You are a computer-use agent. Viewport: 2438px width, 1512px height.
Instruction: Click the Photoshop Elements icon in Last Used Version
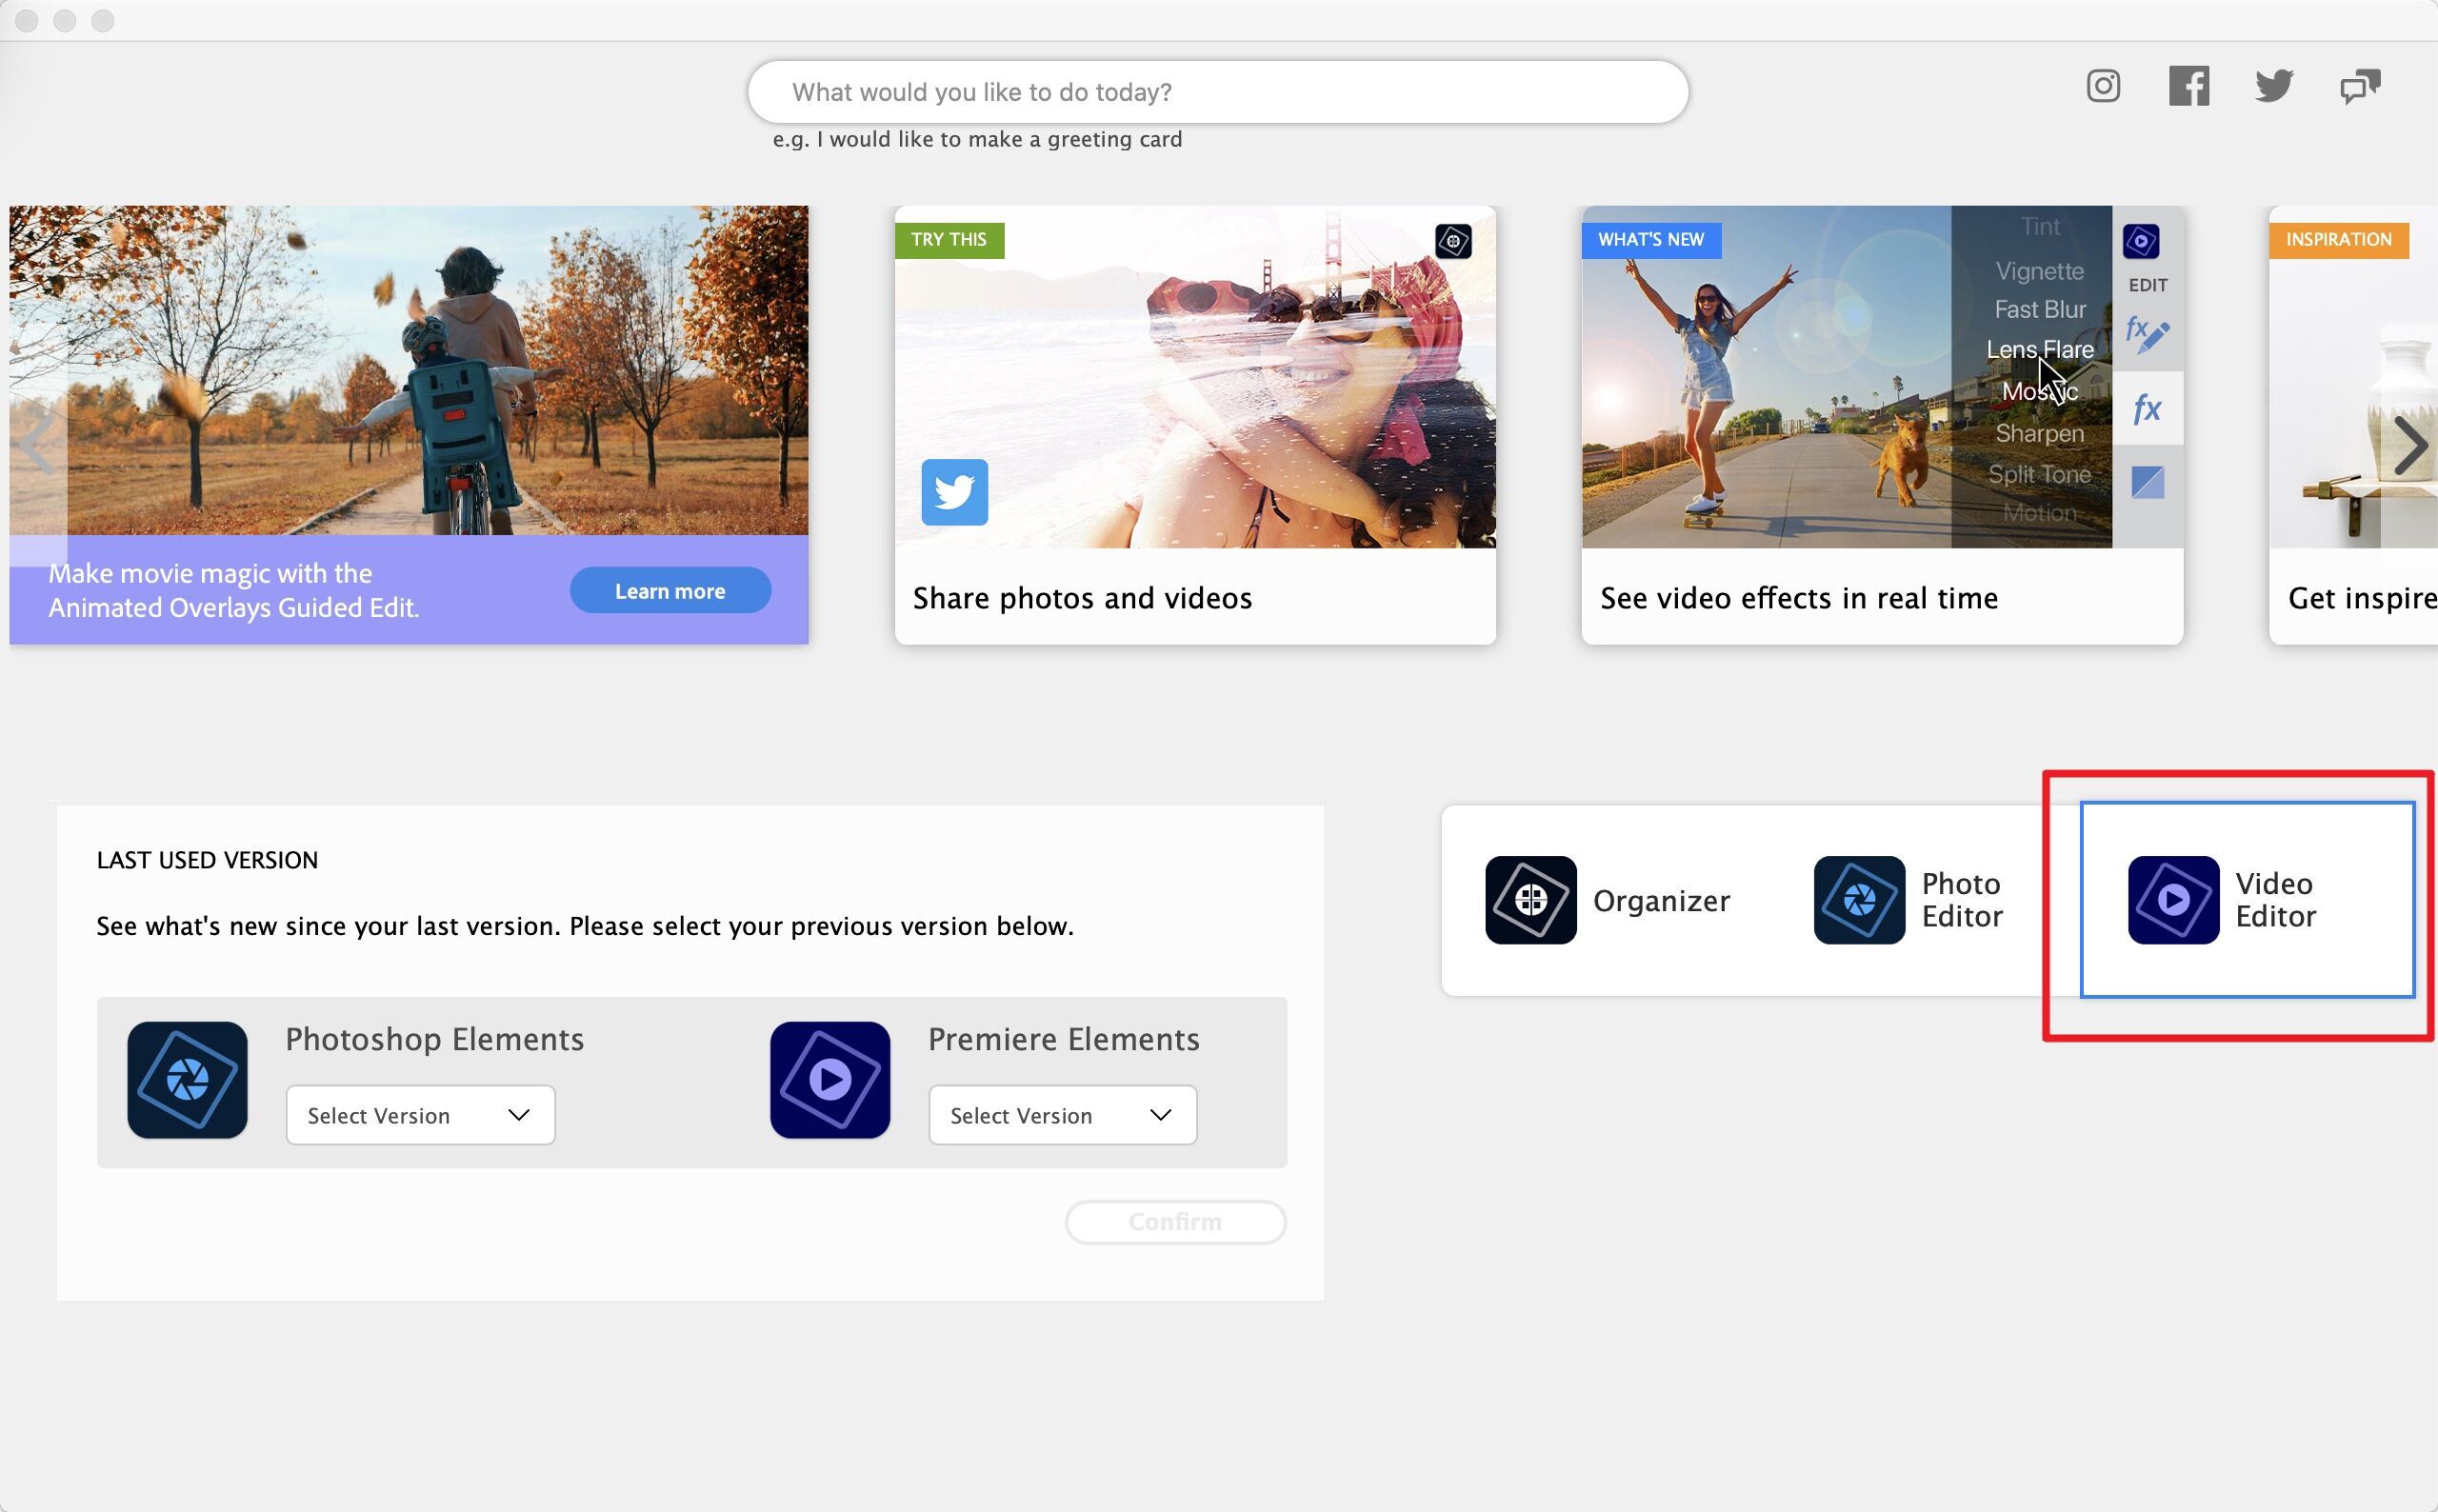click(x=187, y=1080)
